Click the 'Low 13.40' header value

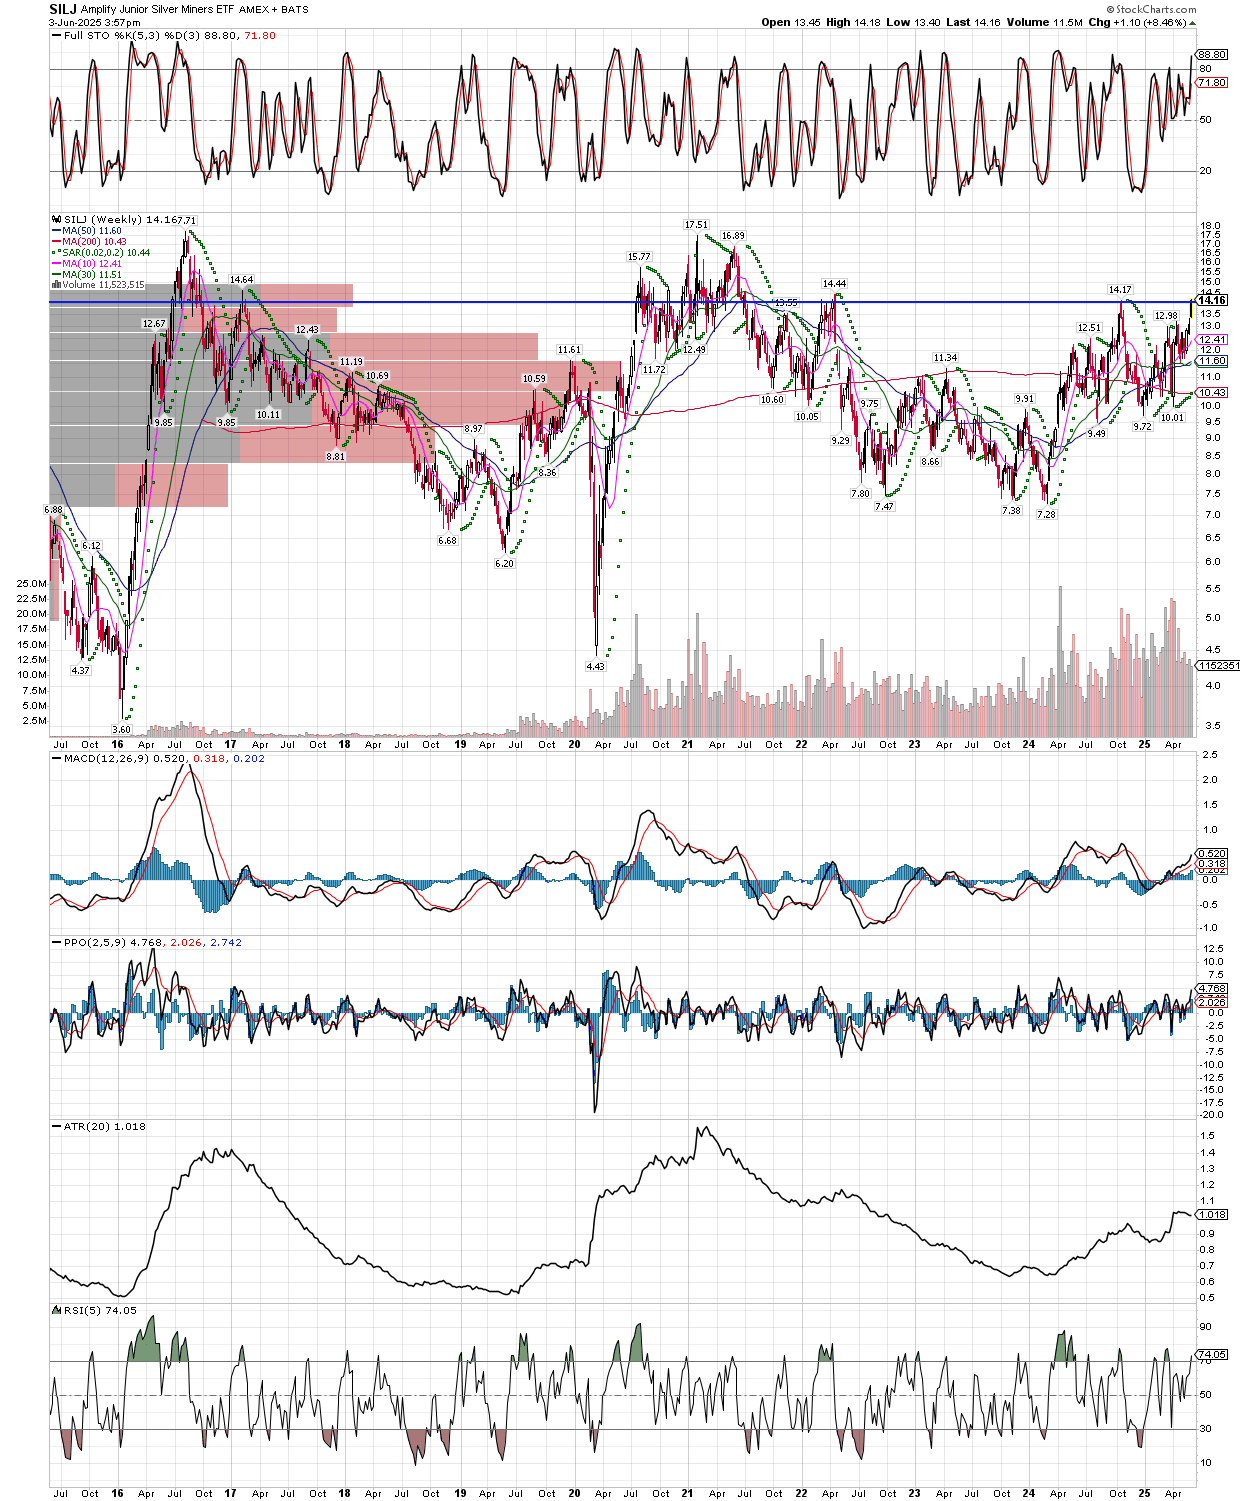click(912, 22)
